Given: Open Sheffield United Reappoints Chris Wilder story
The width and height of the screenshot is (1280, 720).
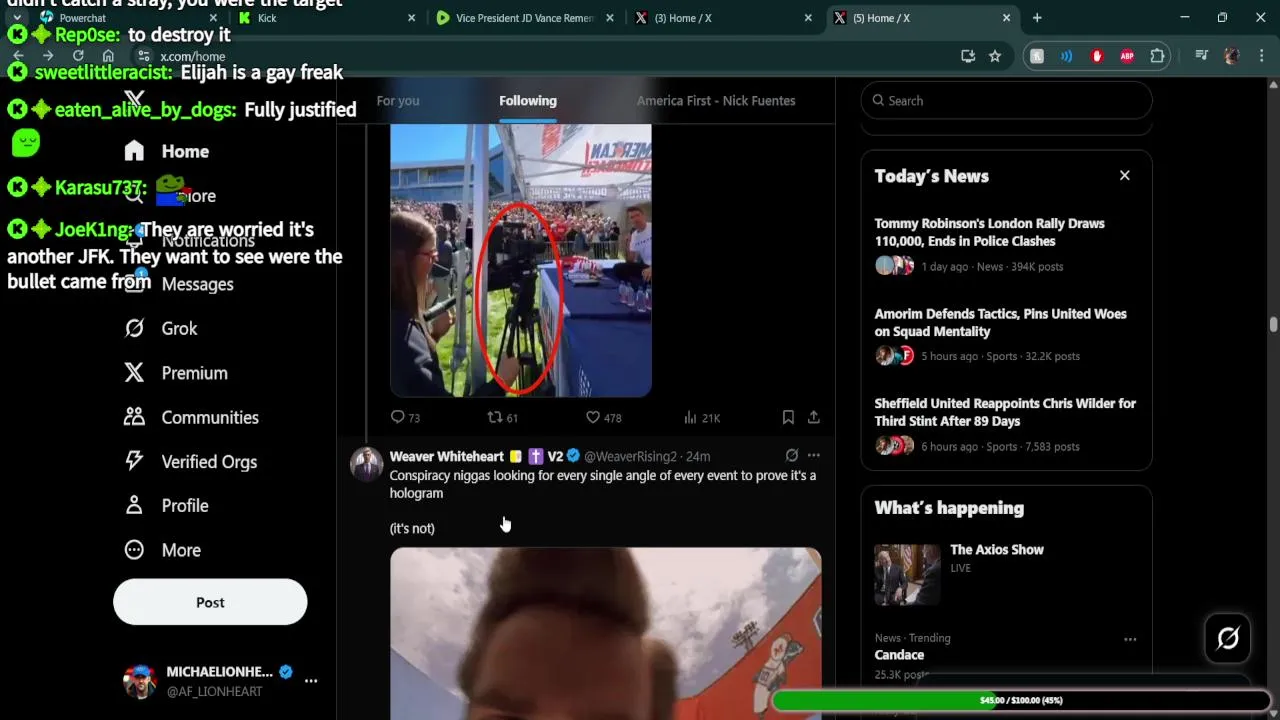Looking at the screenshot, I should (x=1006, y=424).
